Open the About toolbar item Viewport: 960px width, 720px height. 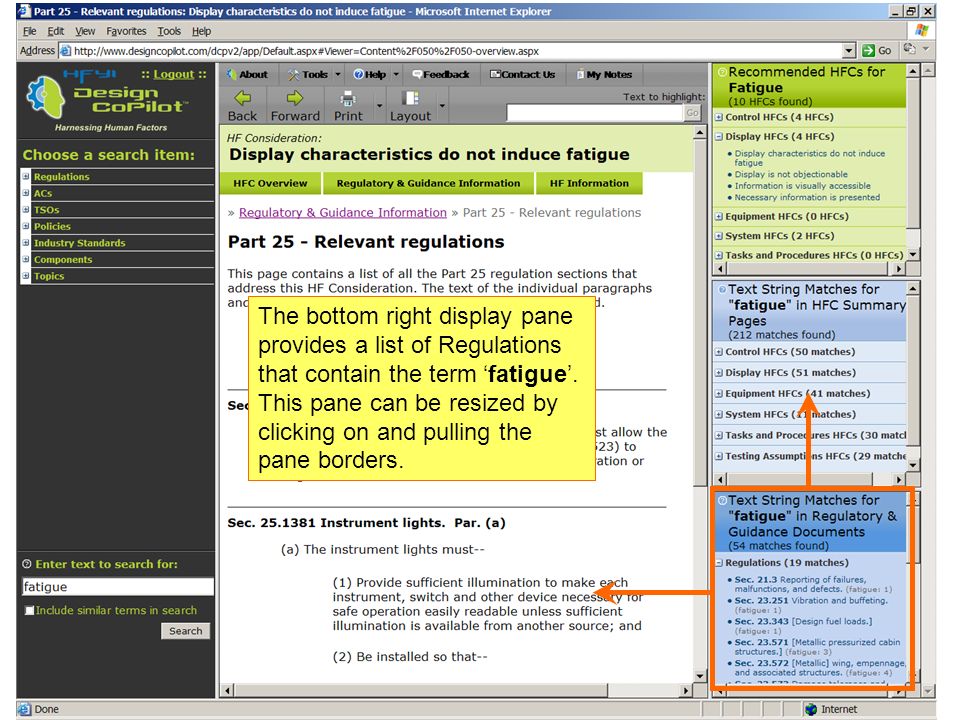[x=247, y=74]
